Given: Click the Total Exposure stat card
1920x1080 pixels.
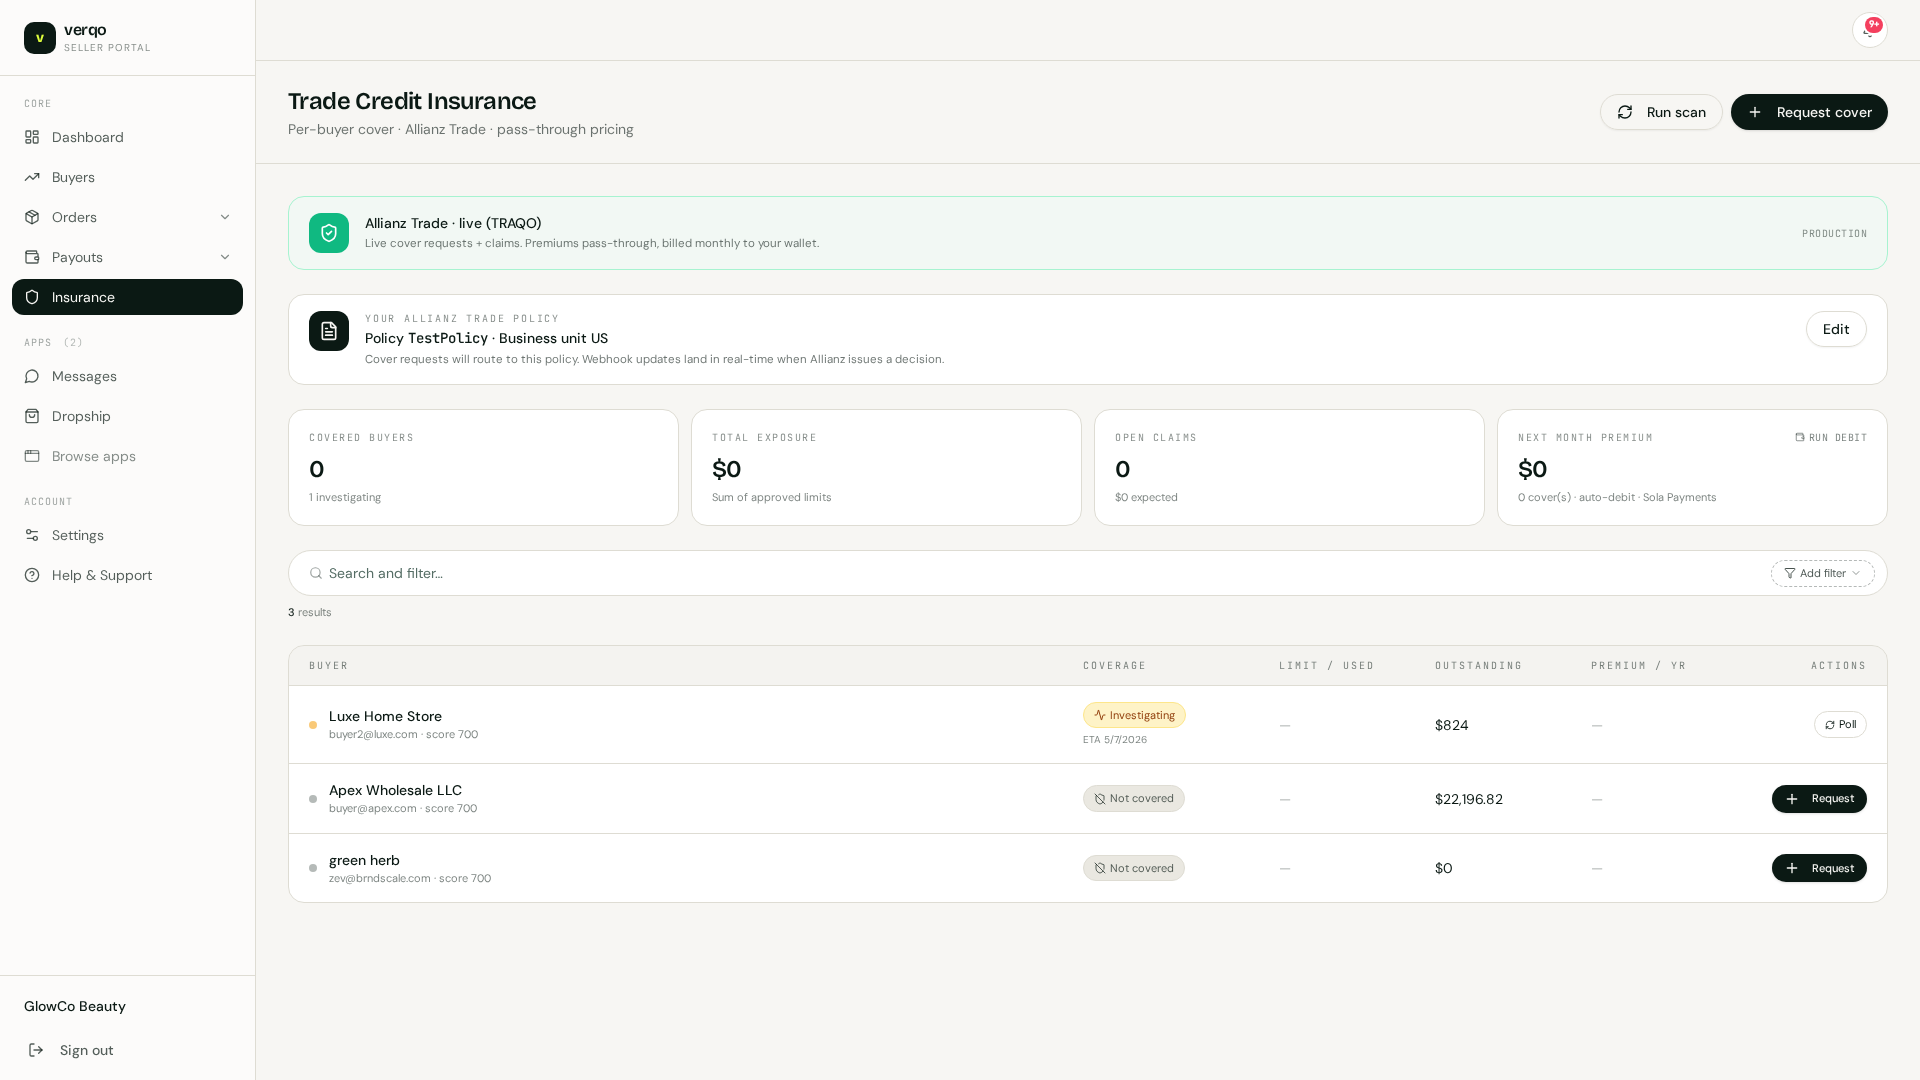Looking at the screenshot, I should (x=886, y=467).
